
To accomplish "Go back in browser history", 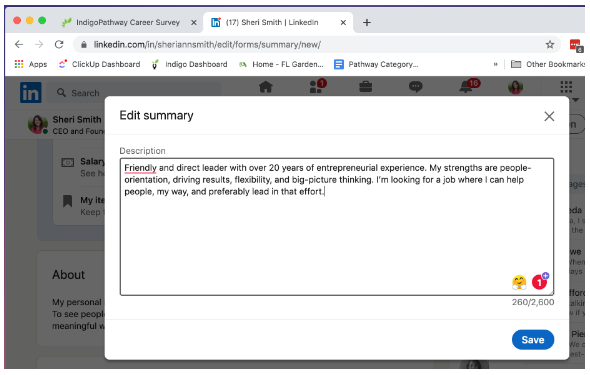I will coord(19,45).
